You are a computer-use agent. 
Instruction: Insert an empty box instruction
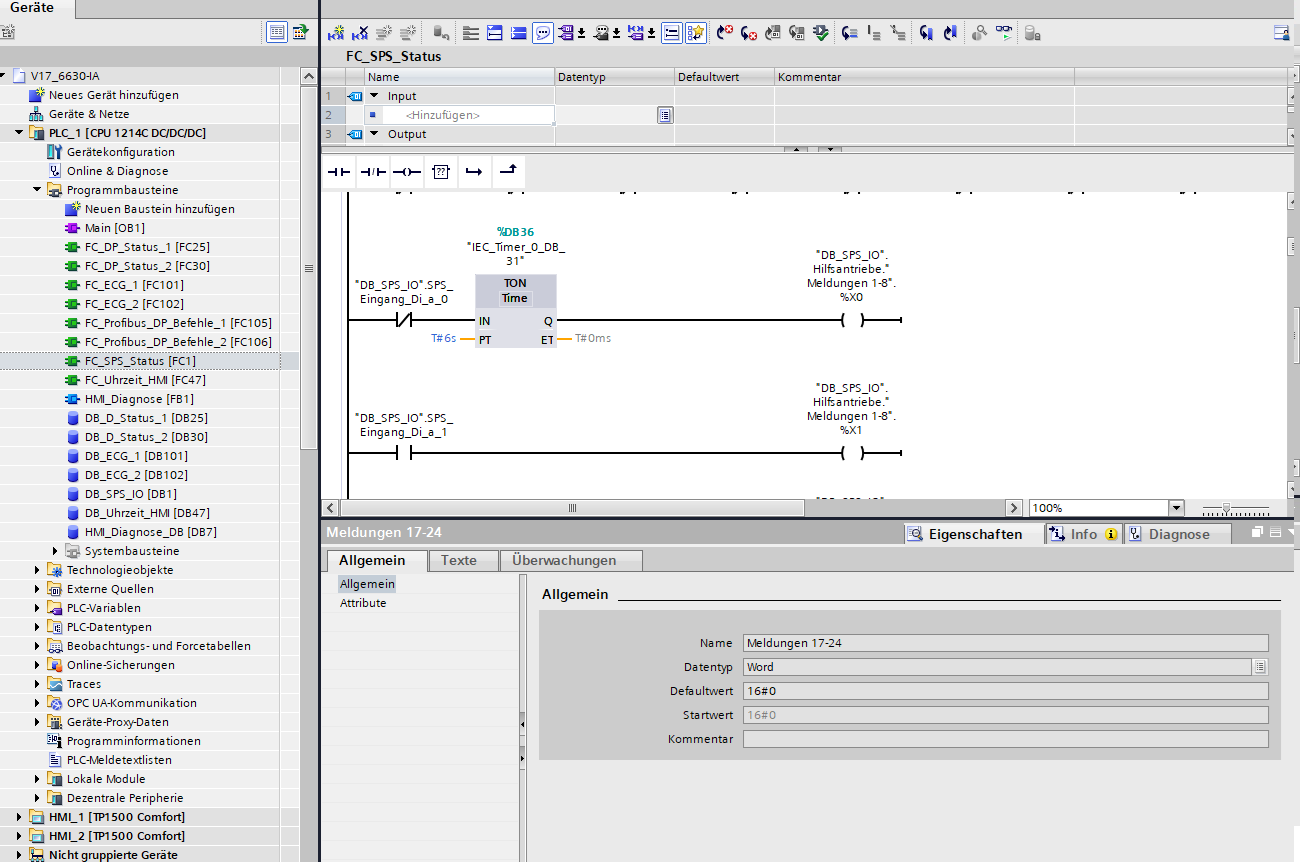pyautogui.click(x=440, y=172)
